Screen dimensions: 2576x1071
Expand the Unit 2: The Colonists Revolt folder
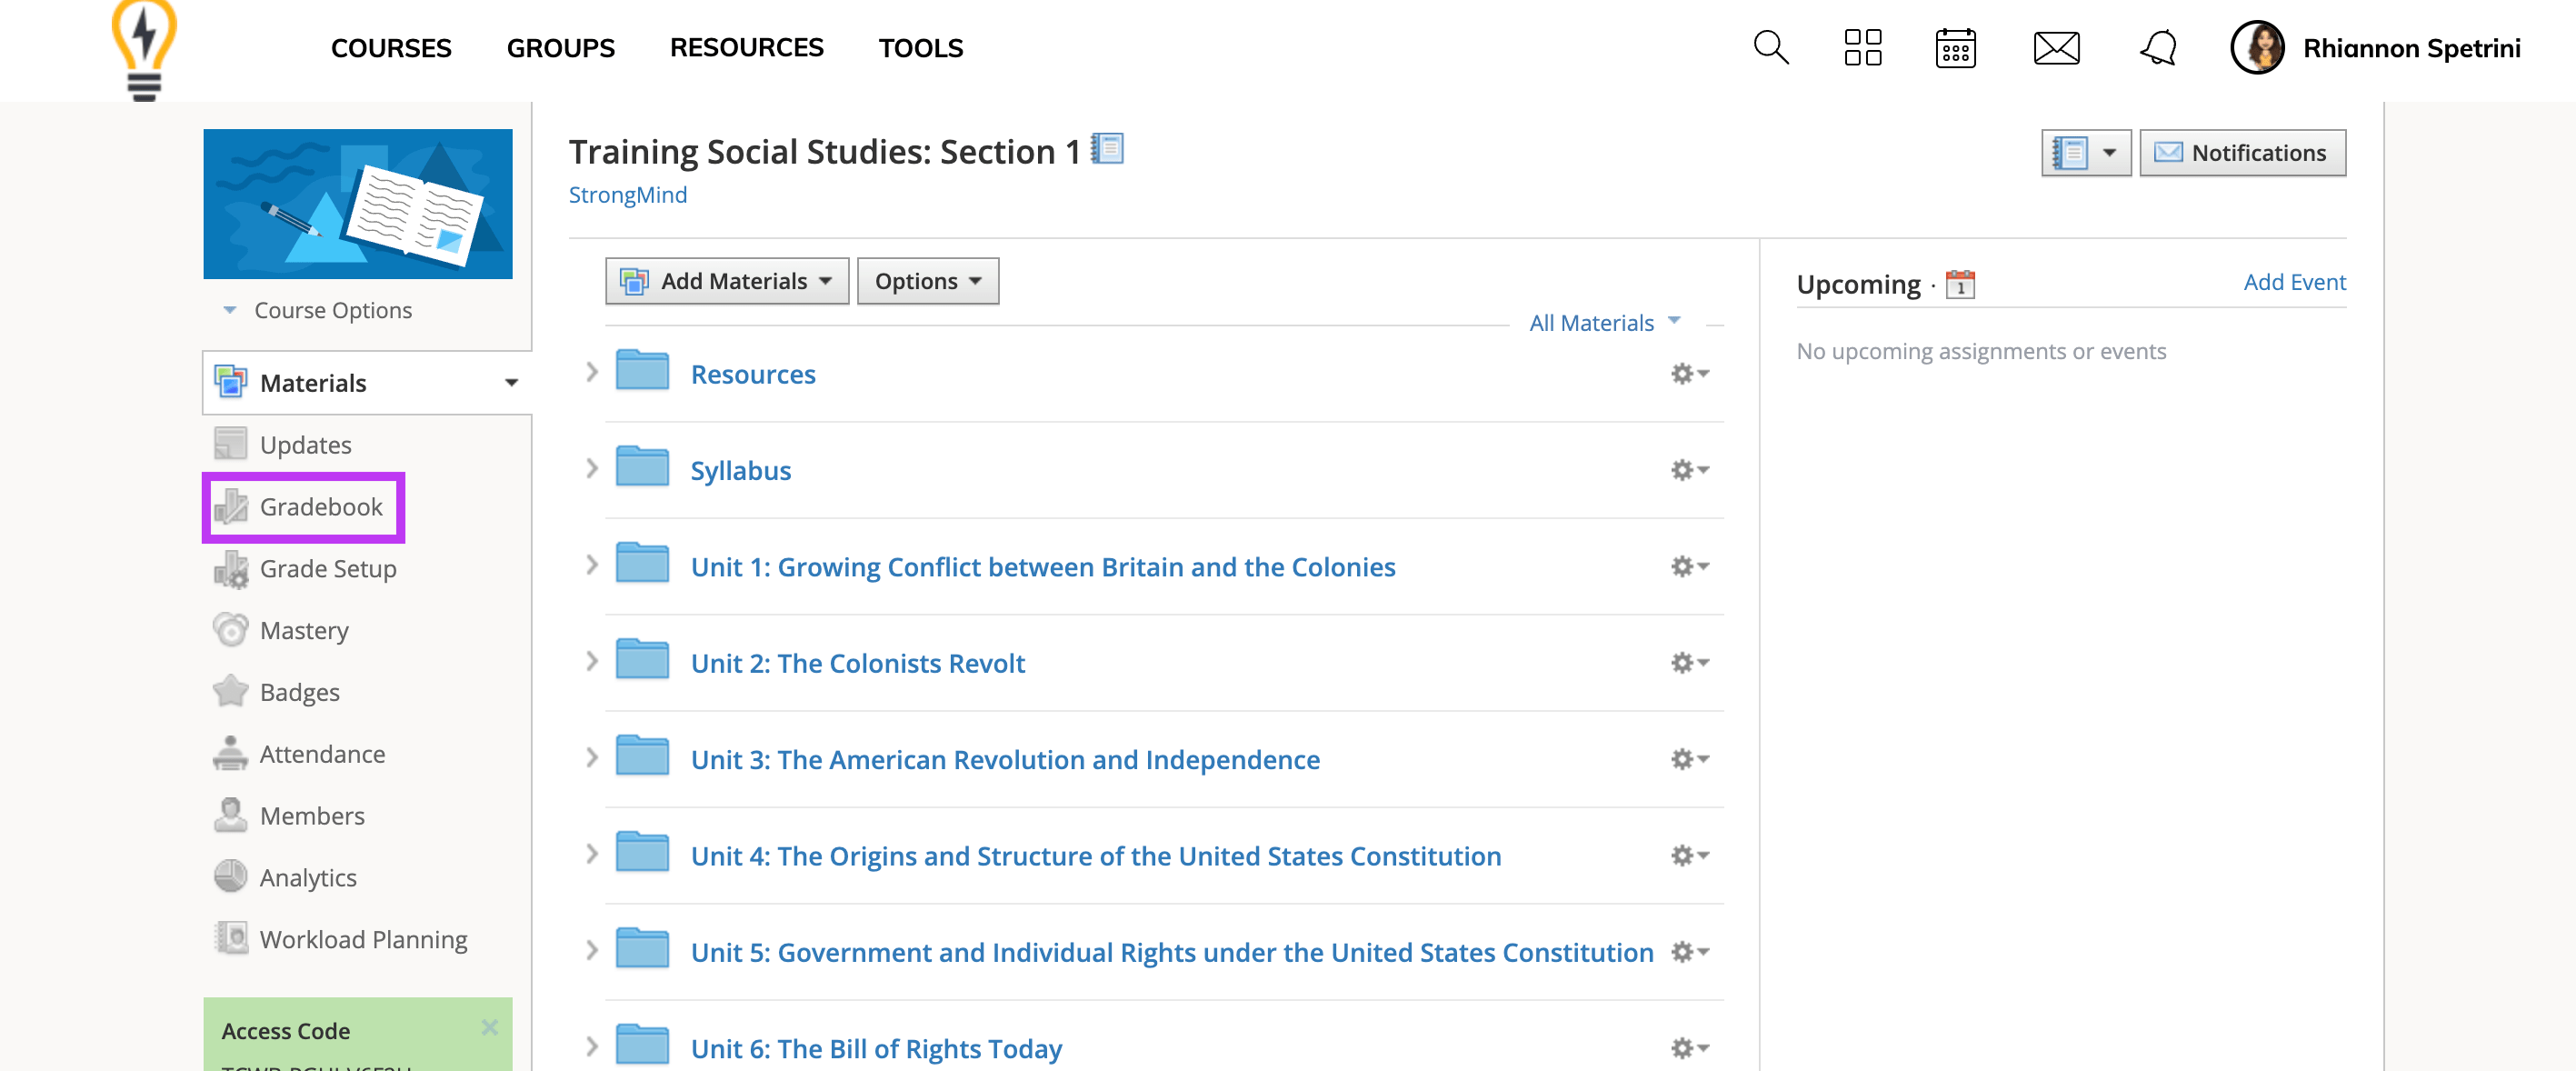590,661
